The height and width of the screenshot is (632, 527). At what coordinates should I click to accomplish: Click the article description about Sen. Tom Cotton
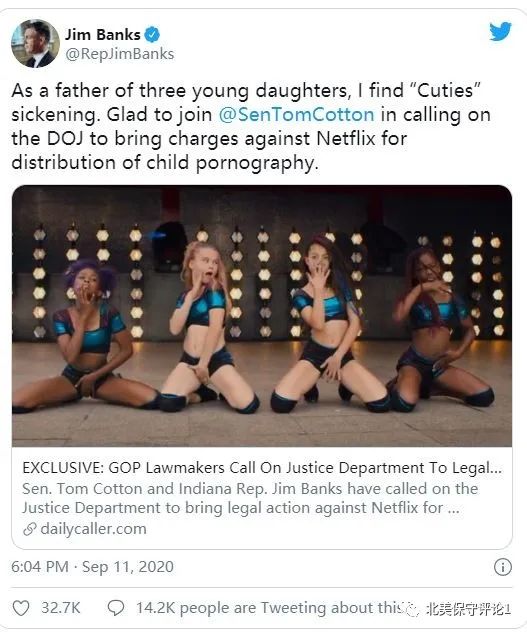(250, 498)
